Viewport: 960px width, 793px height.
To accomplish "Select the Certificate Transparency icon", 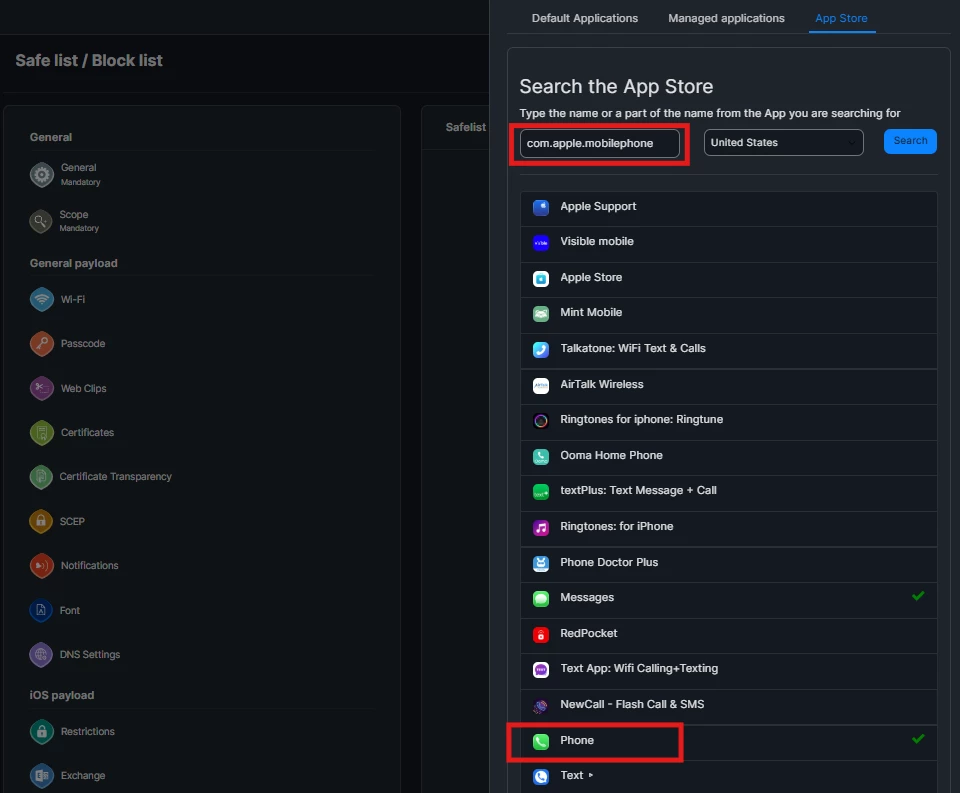I will 41,477.
